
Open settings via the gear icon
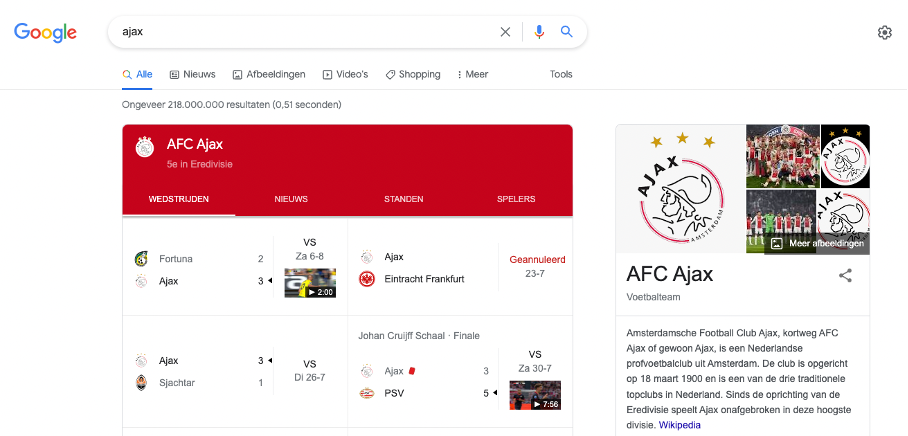click(884, 32)
